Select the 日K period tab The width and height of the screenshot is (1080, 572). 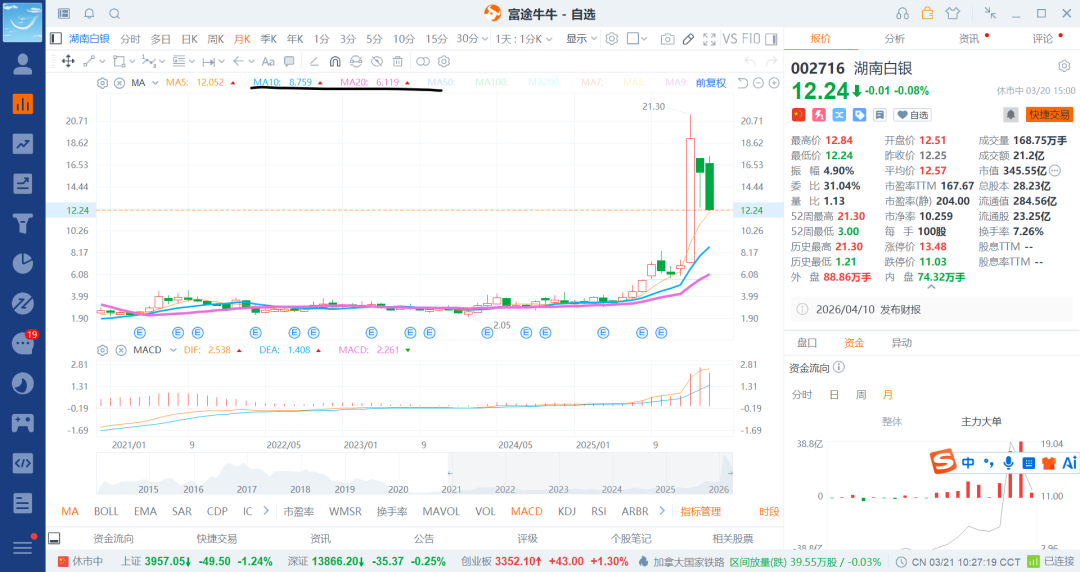[x=189, y=39]
